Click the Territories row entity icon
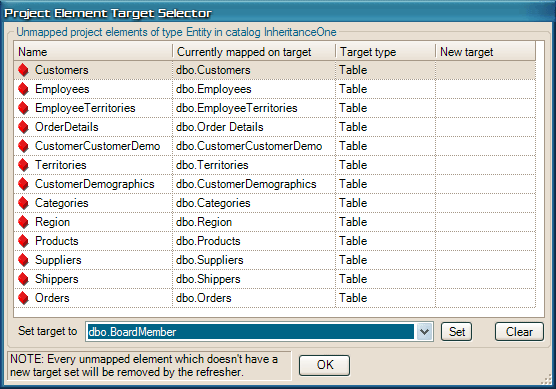The height and width of the screenshot is (389, 556). (23, 165)
